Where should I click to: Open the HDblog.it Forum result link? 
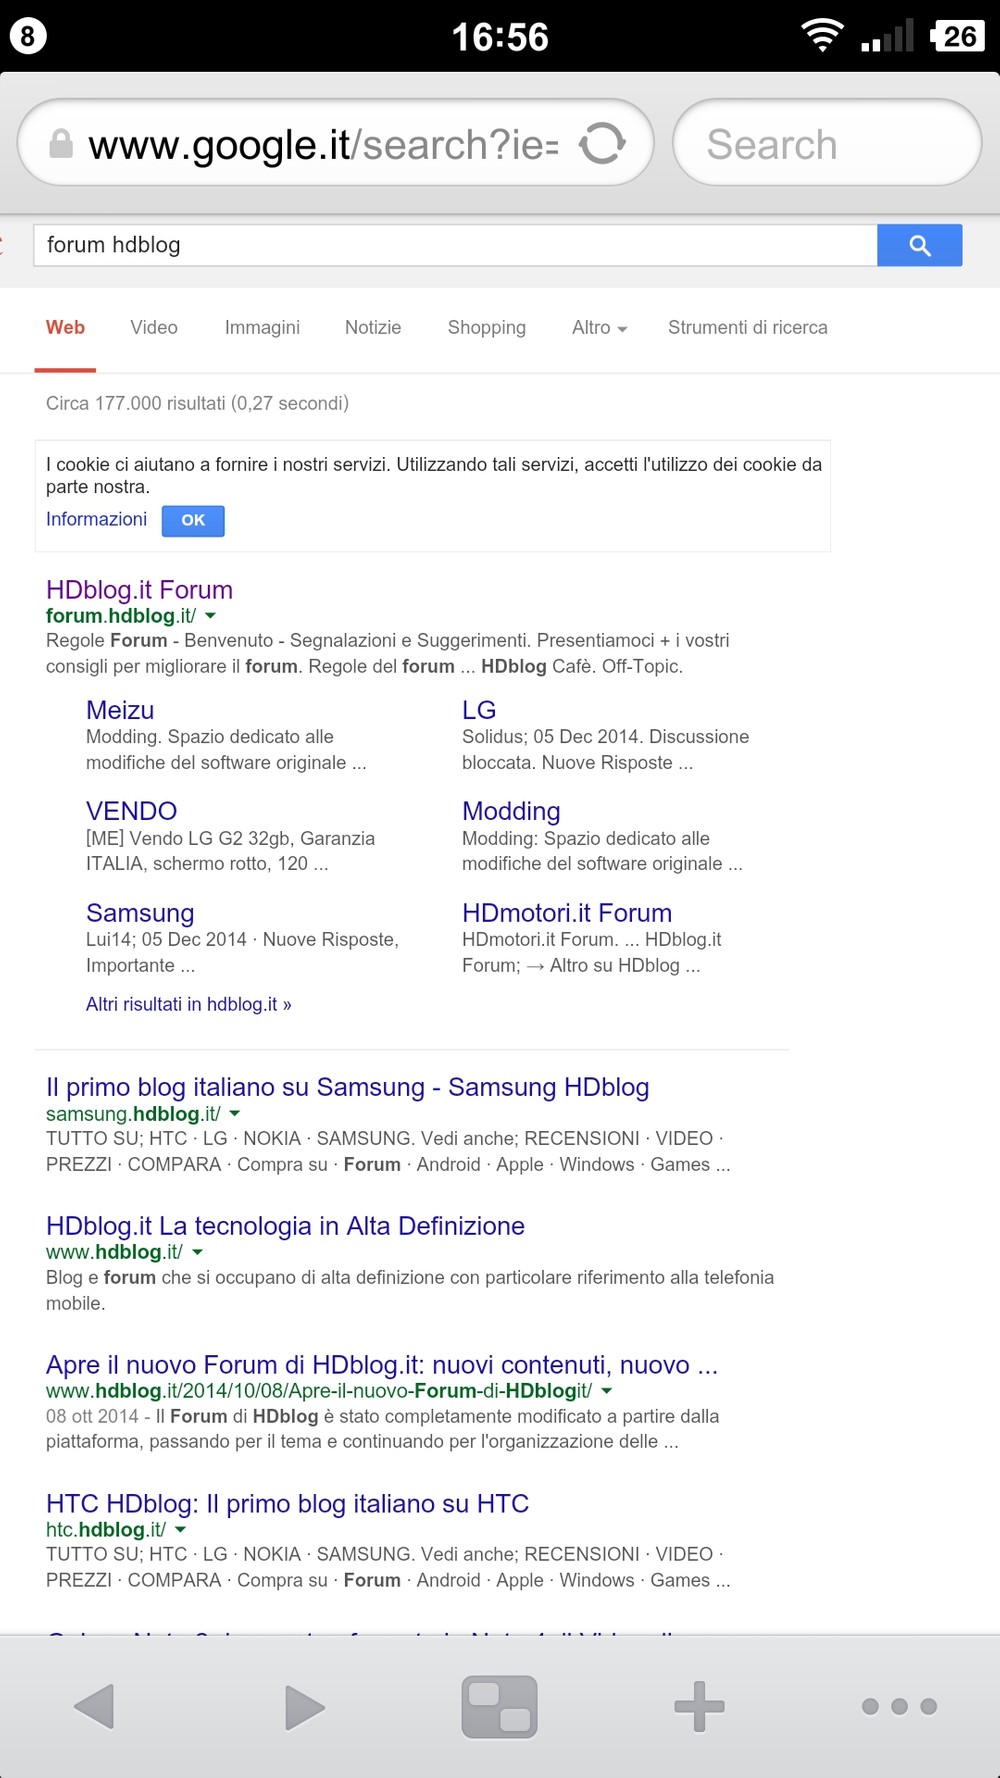(139, 590)
